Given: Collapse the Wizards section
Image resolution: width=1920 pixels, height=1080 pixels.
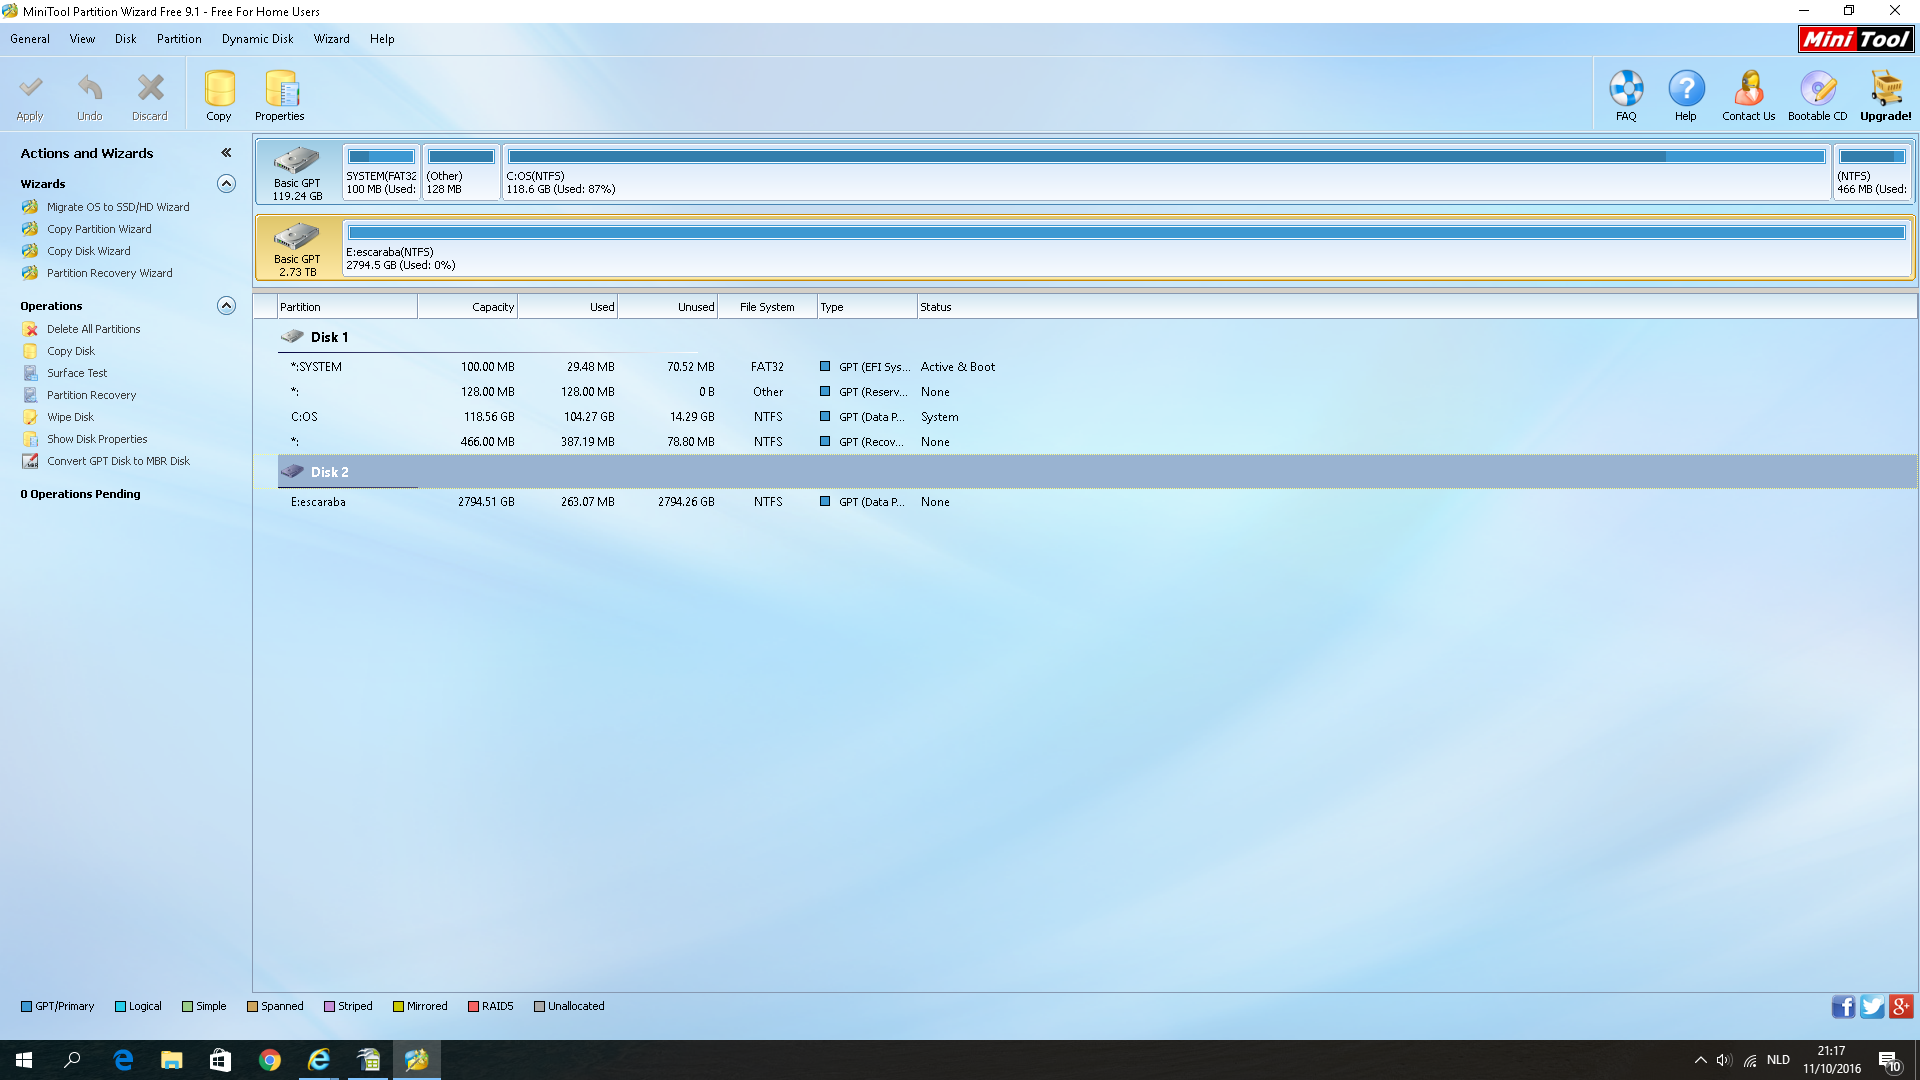Looking at the screenshot, I should [227, 184].
